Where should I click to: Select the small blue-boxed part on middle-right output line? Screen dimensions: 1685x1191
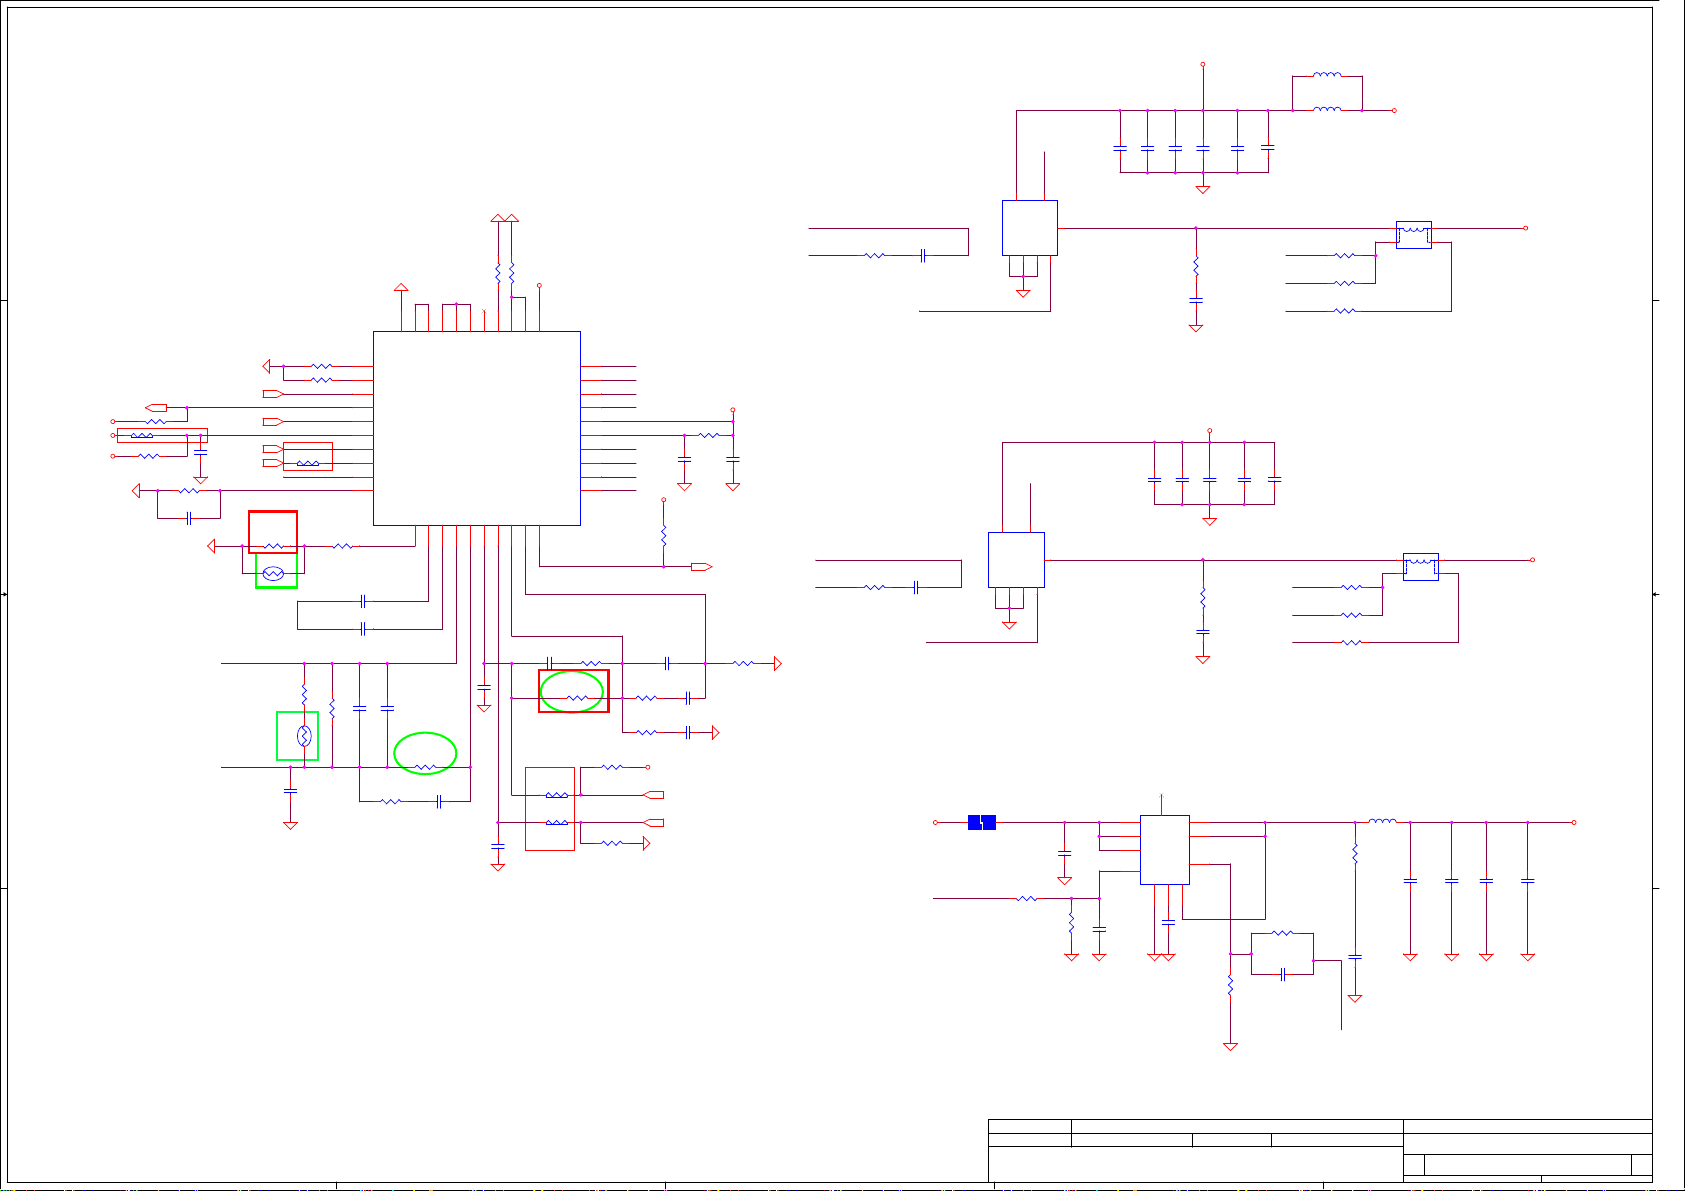point(1421,567)
